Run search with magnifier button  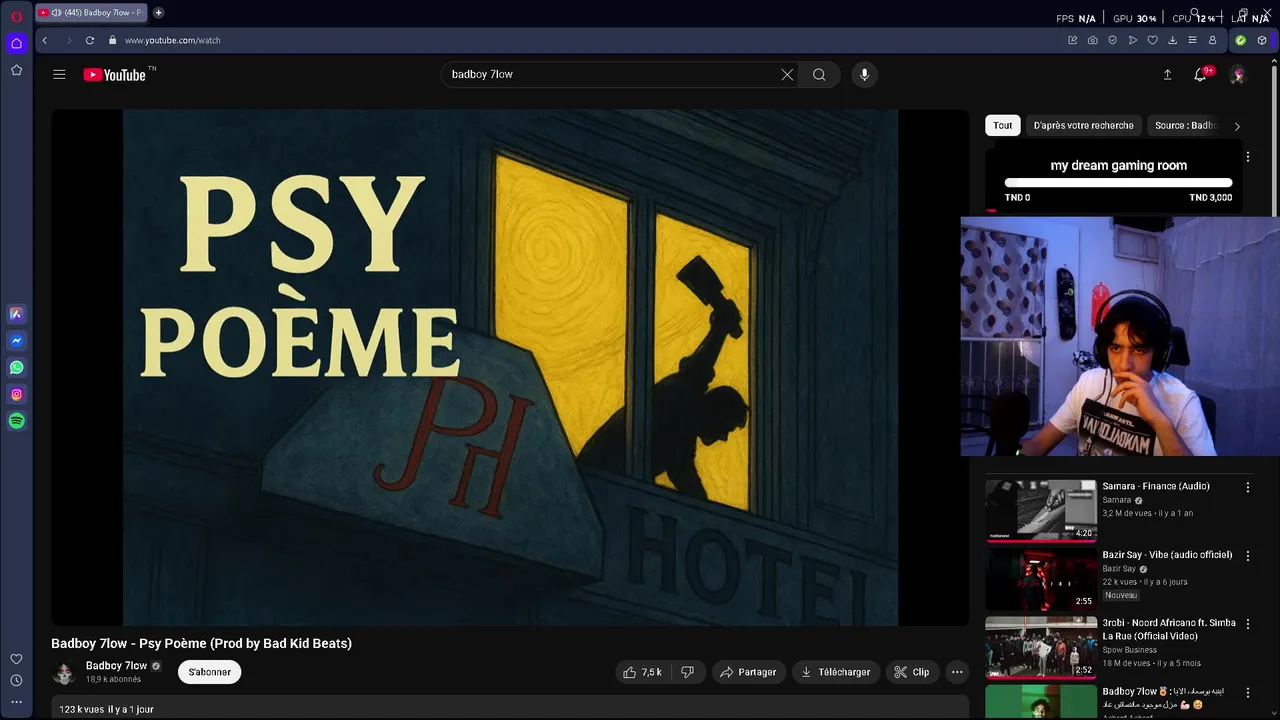[819, 74]
